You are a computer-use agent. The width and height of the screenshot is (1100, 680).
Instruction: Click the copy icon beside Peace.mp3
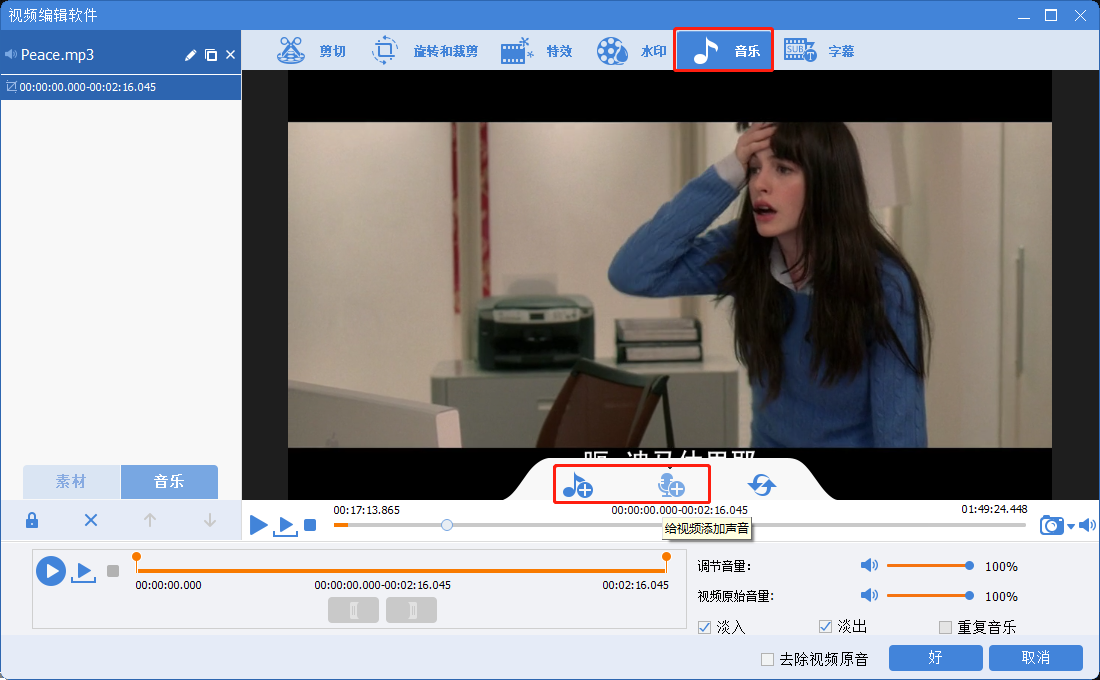pyautogui.click(x=210, y=55)
